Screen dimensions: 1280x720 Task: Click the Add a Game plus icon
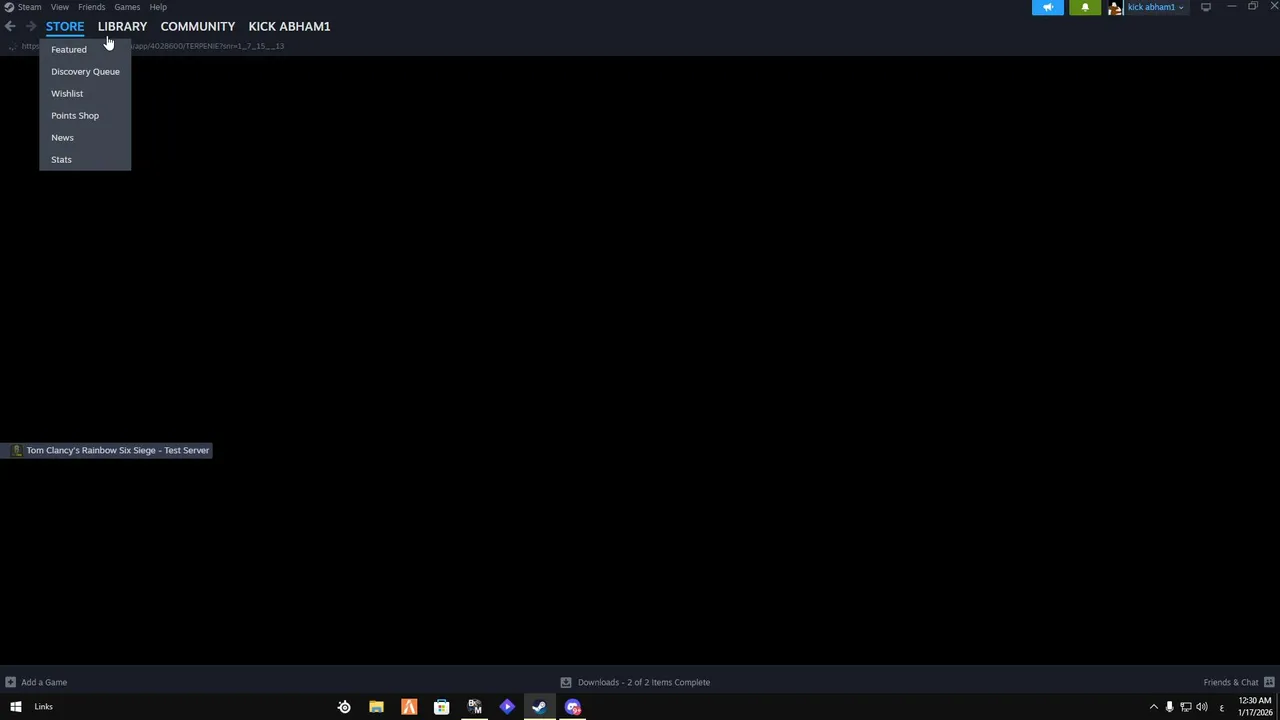point(10,682)
